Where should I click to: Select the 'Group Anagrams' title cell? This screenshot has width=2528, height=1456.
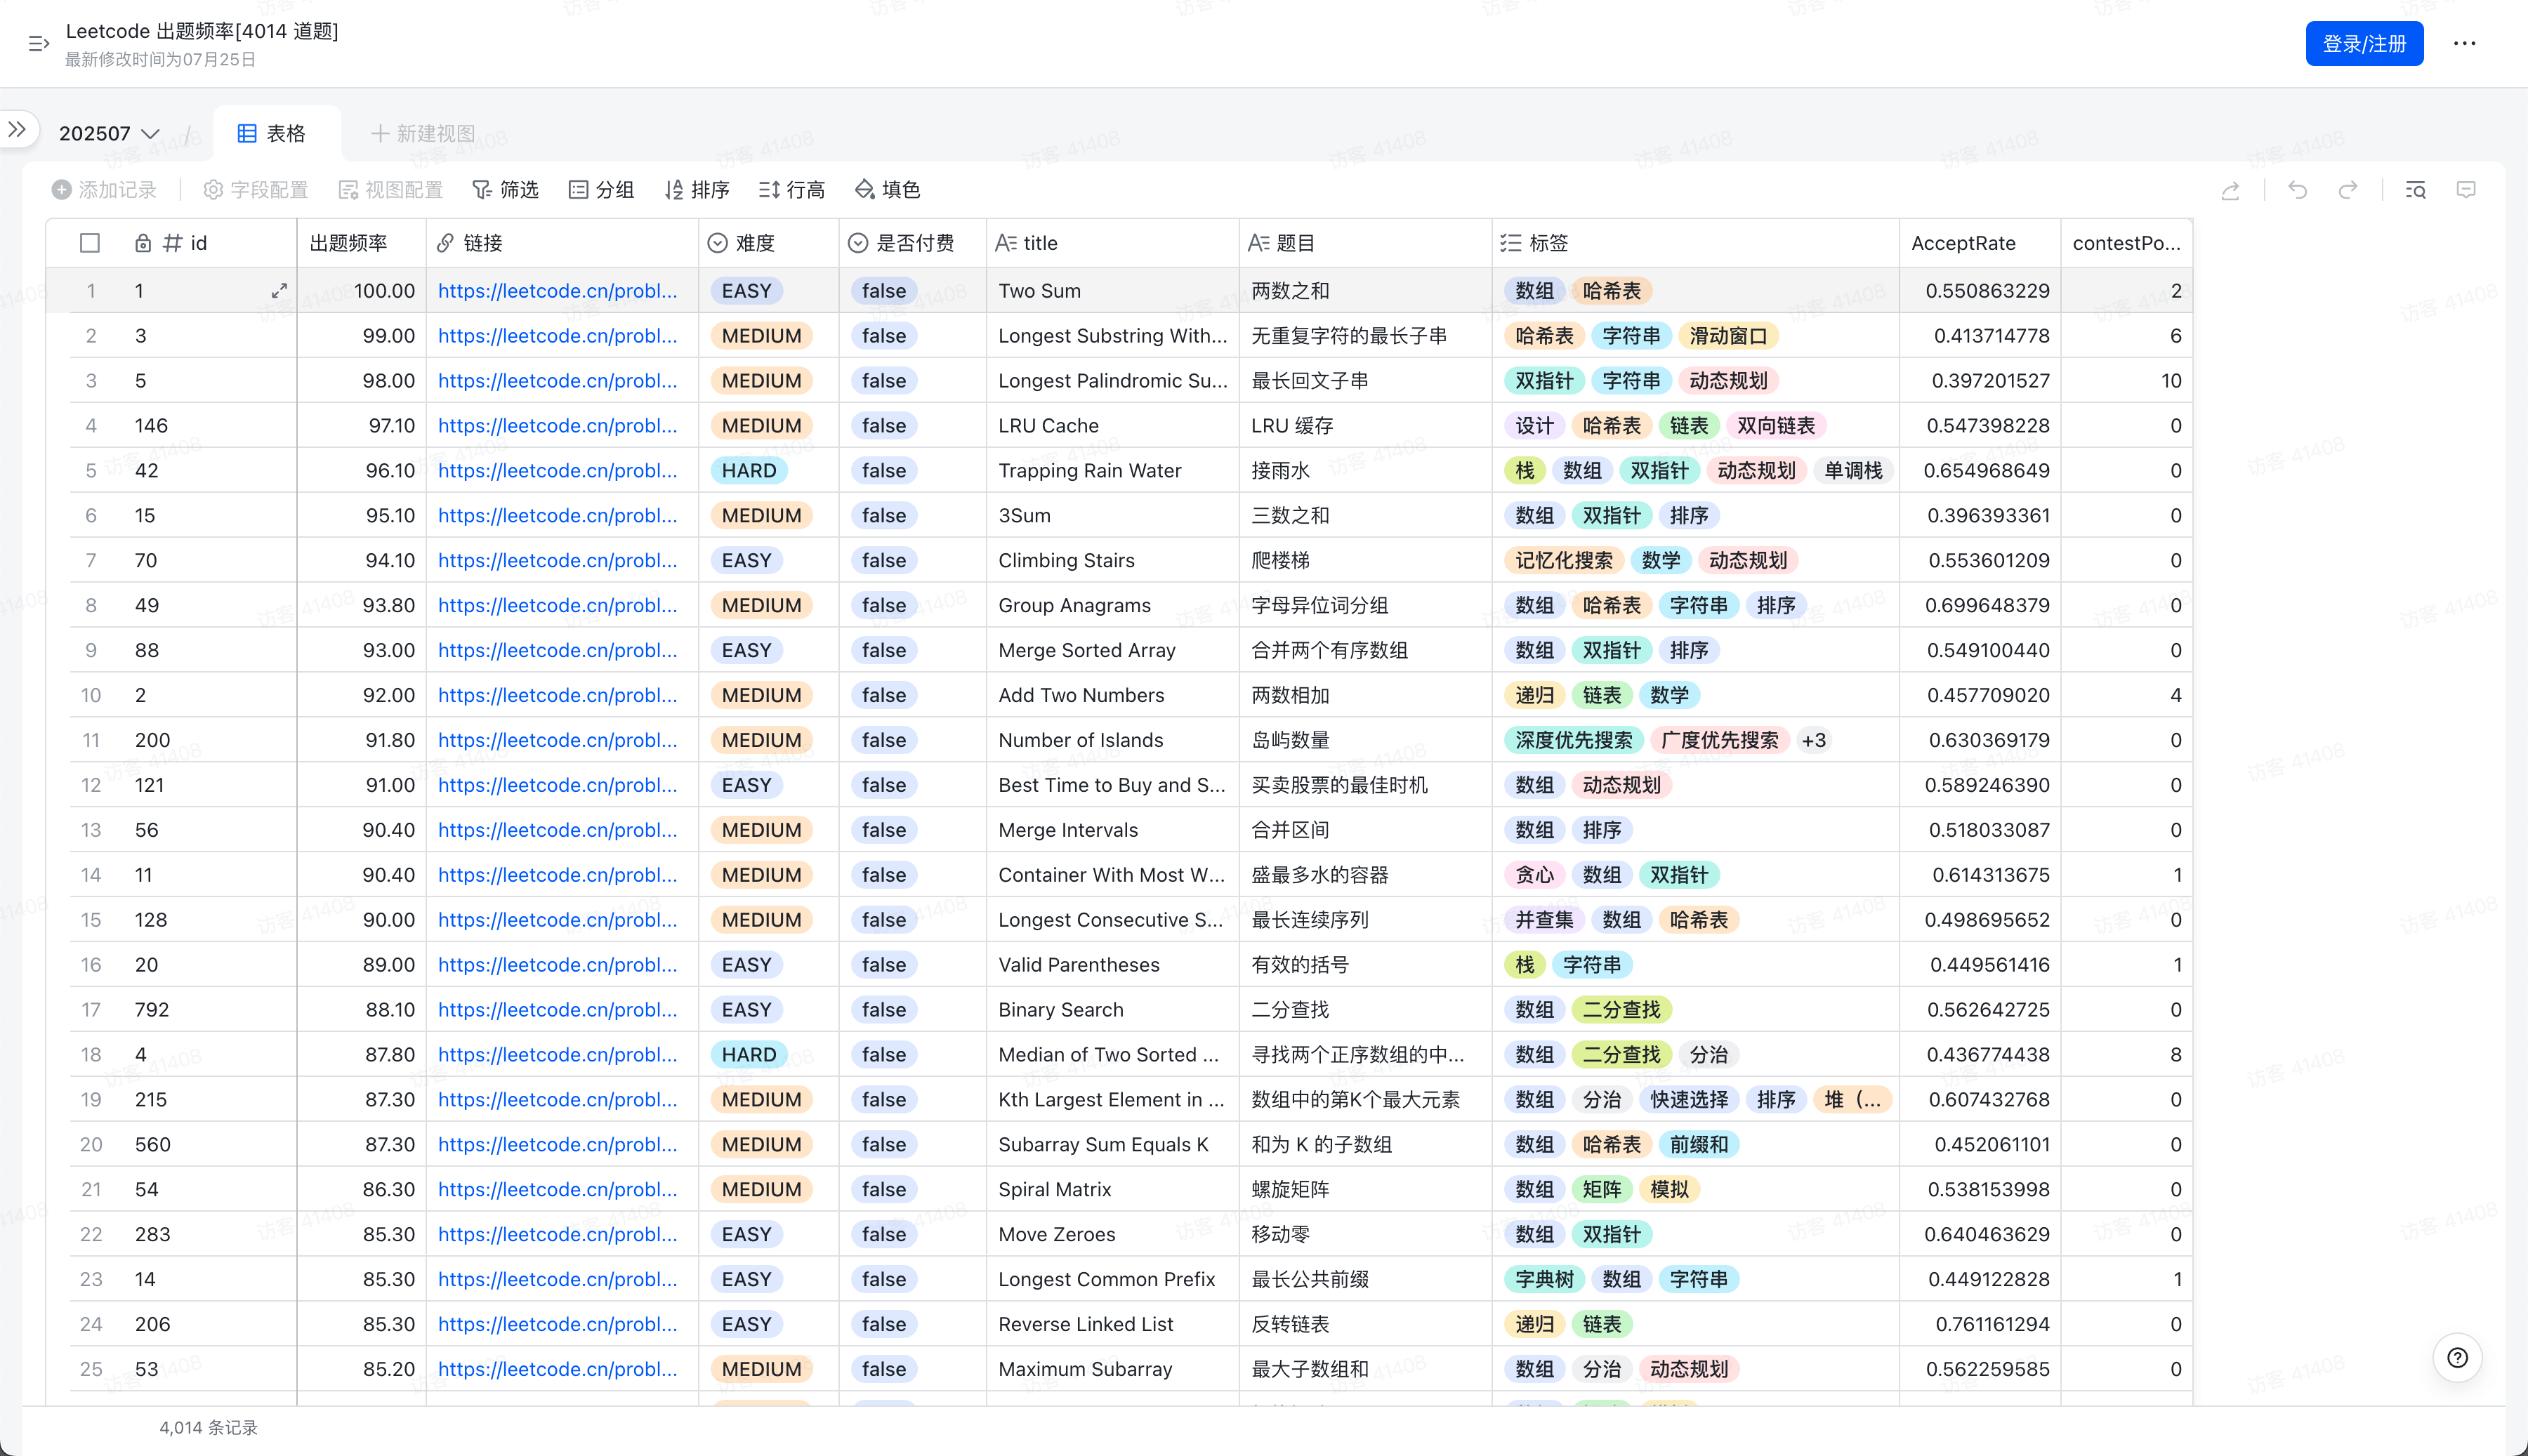coord(1112,606)
